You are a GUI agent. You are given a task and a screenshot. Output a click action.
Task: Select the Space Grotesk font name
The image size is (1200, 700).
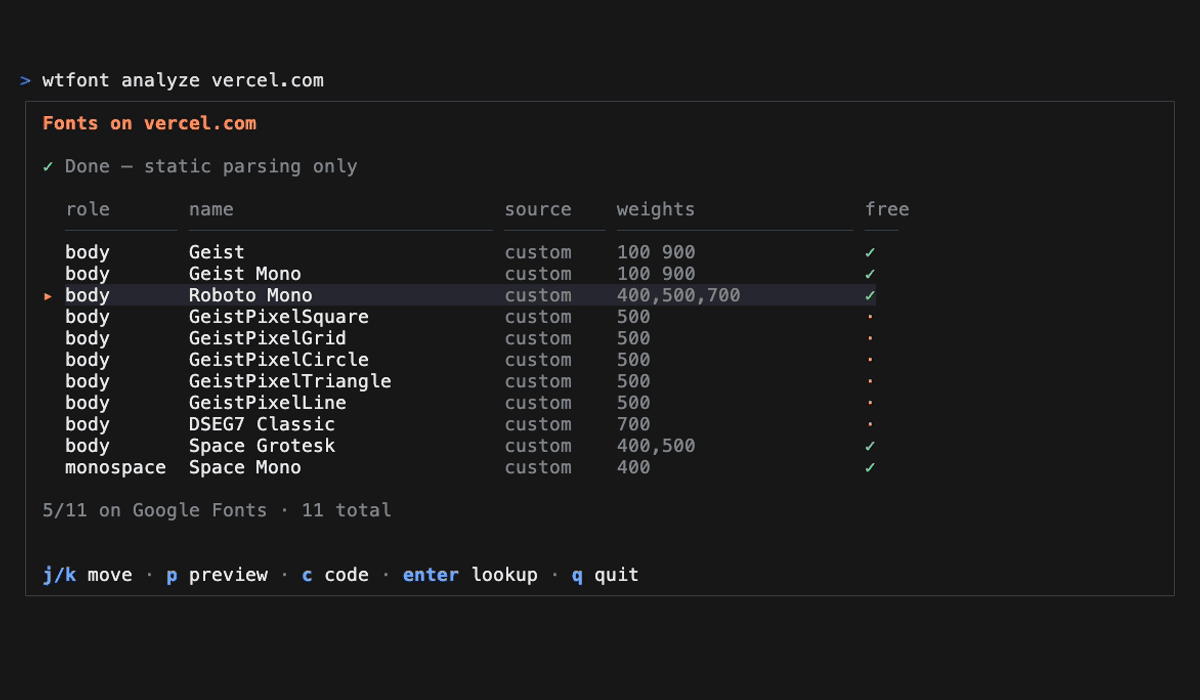(262, 446)
